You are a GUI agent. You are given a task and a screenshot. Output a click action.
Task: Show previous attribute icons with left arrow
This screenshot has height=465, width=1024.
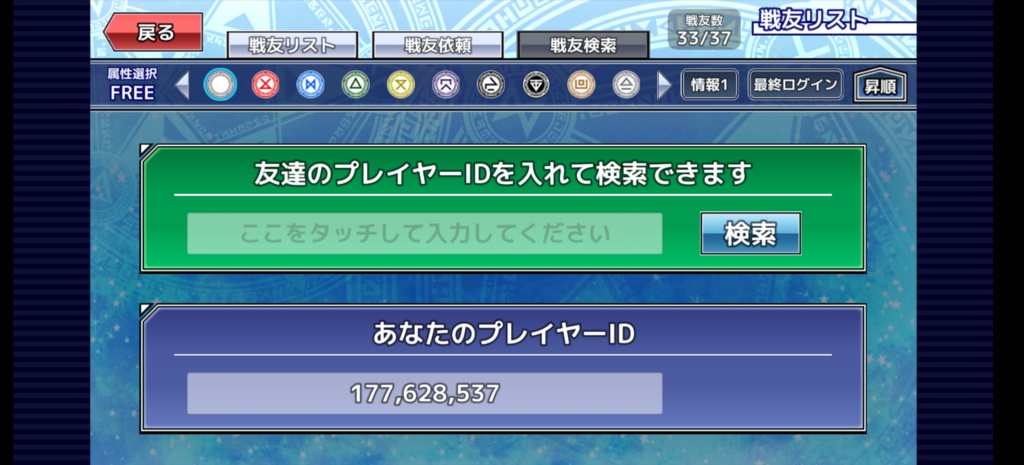pos(183,86)
